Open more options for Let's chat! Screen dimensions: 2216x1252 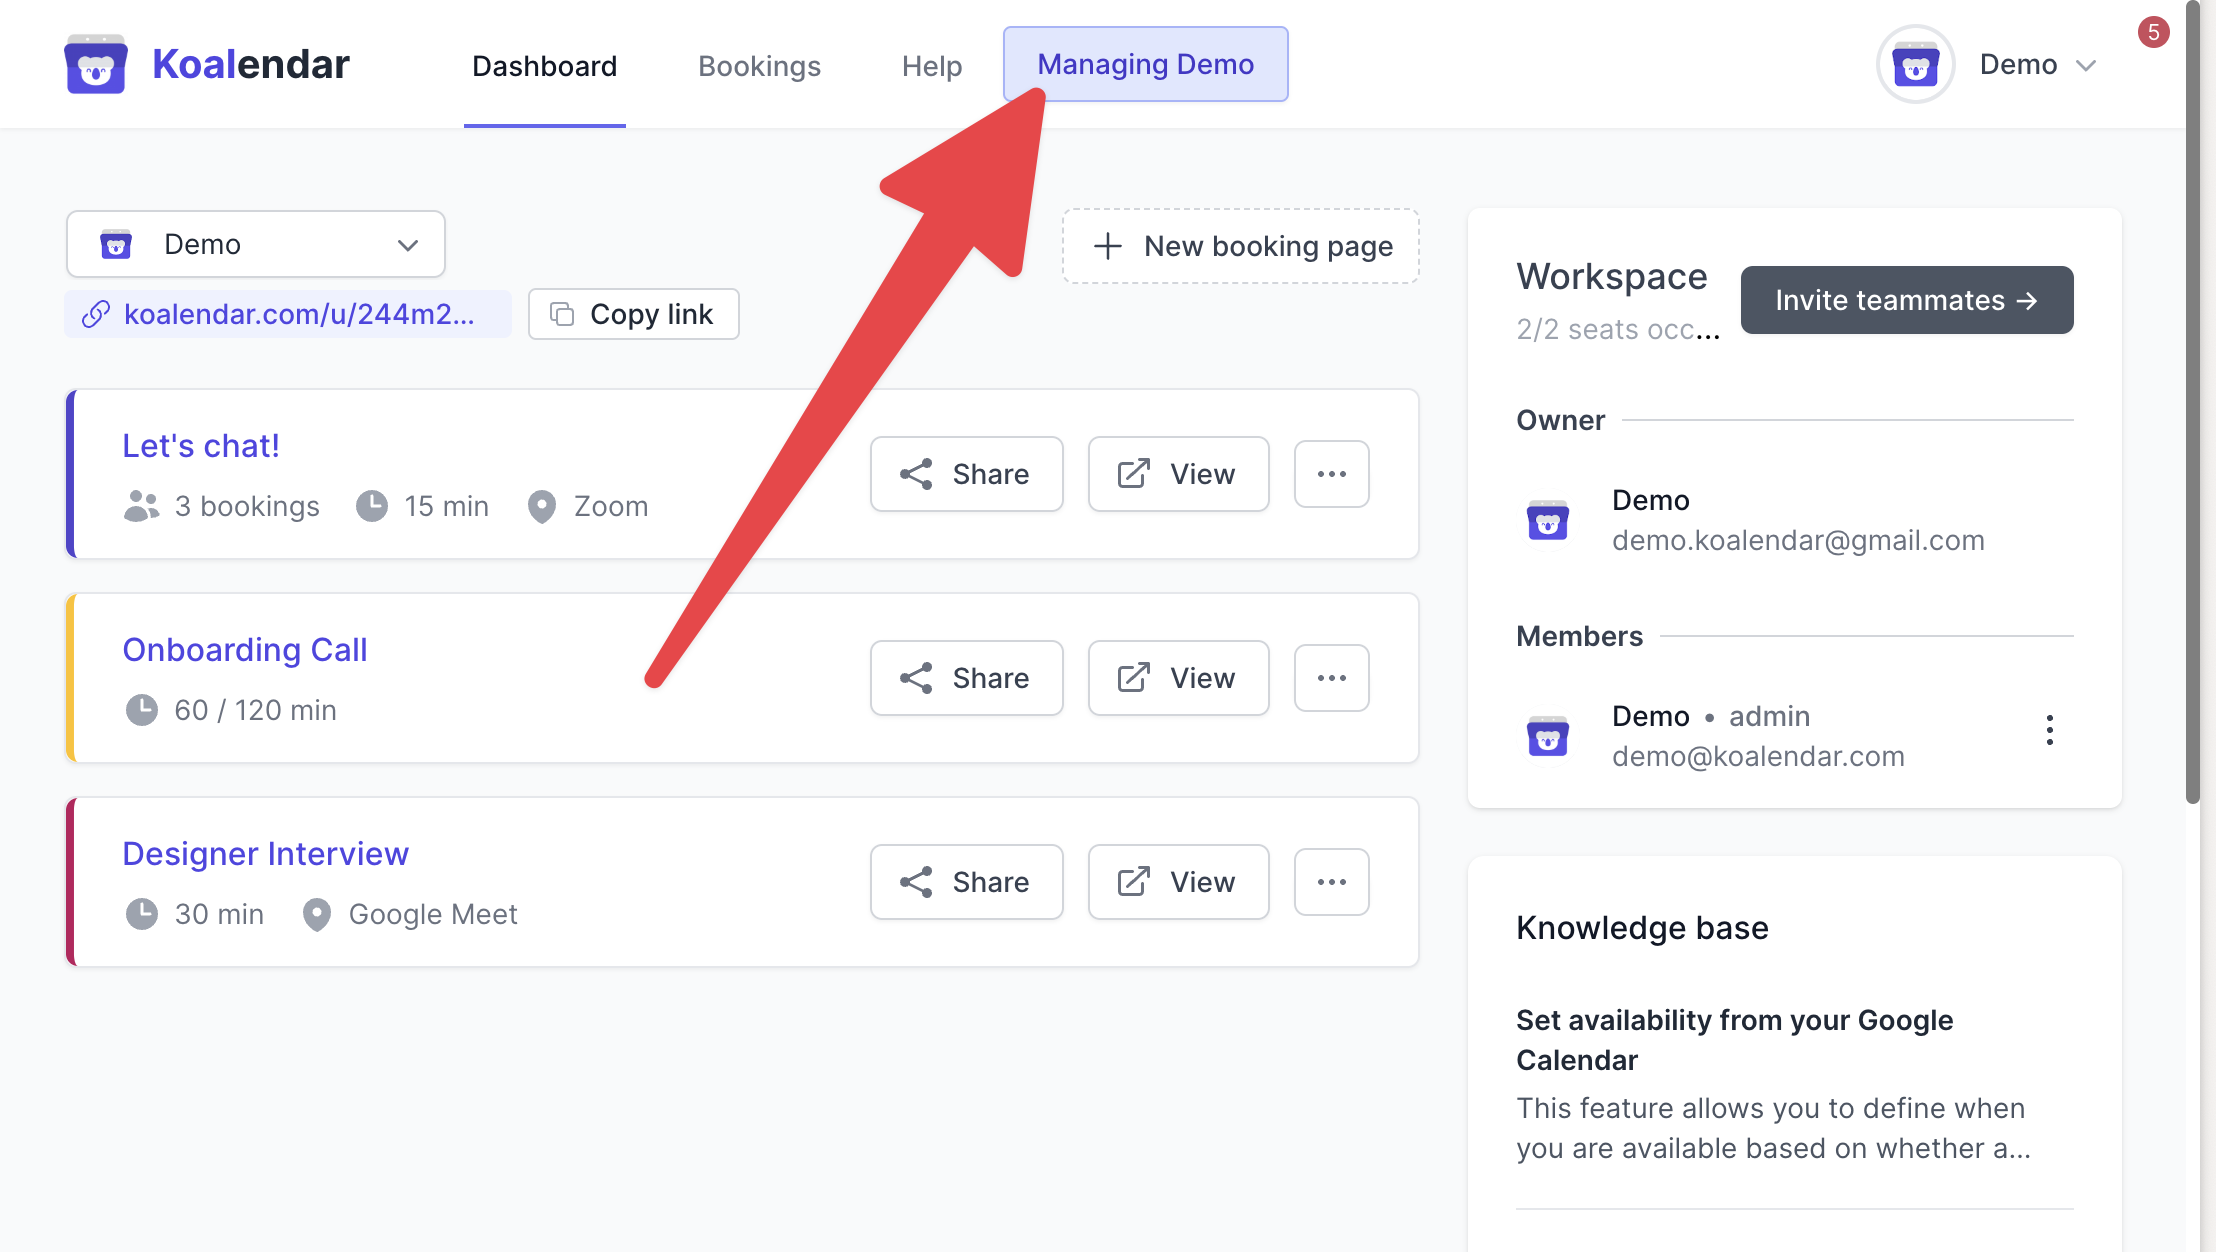click(x=1332, y=474)
